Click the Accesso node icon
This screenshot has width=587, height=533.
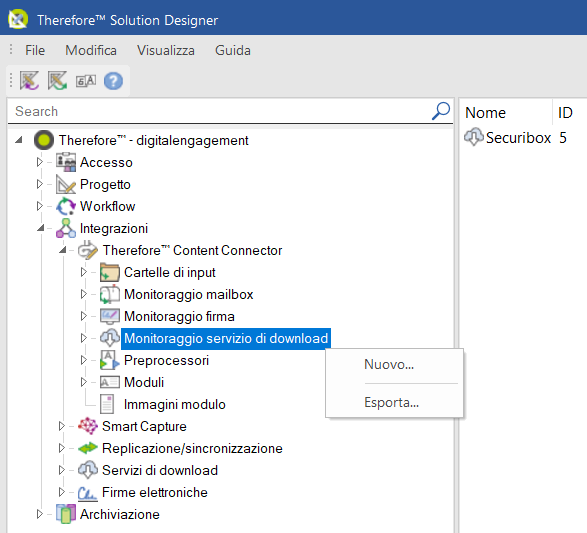coord(66,162)
